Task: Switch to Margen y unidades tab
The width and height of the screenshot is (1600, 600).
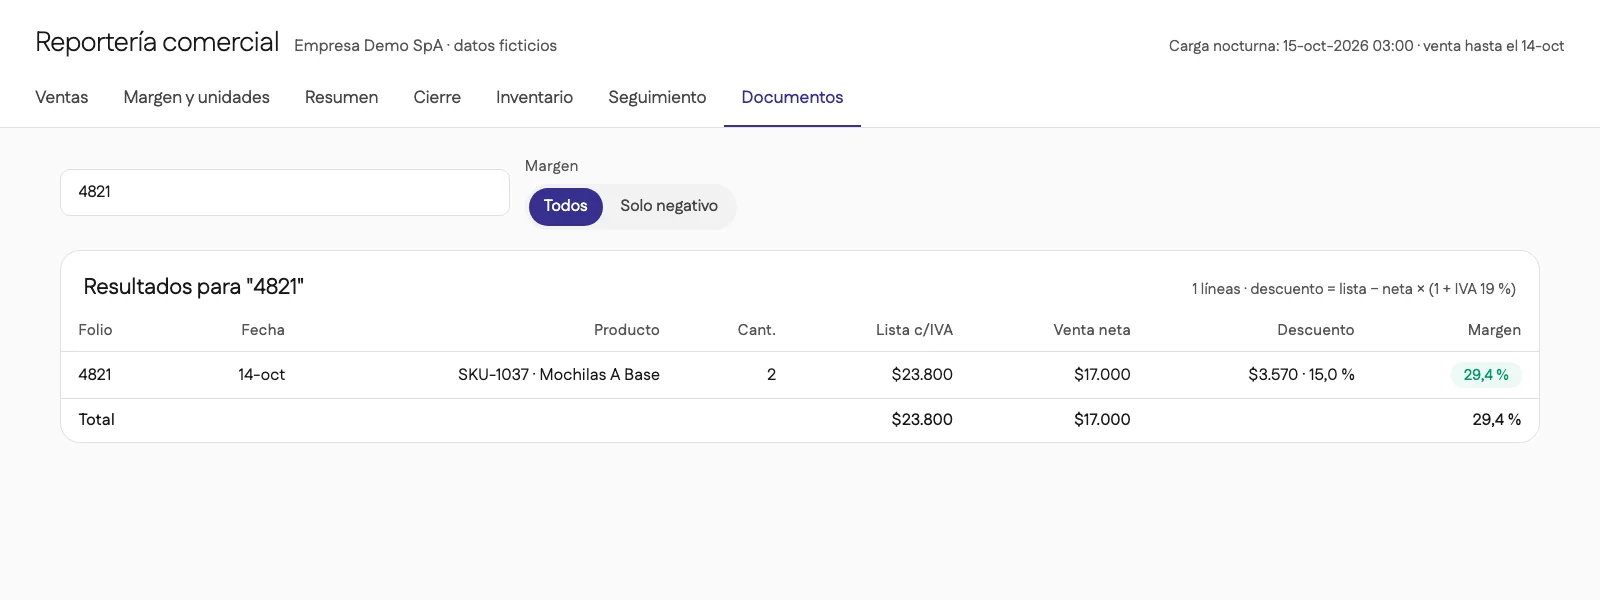Action: pos(196,97)
